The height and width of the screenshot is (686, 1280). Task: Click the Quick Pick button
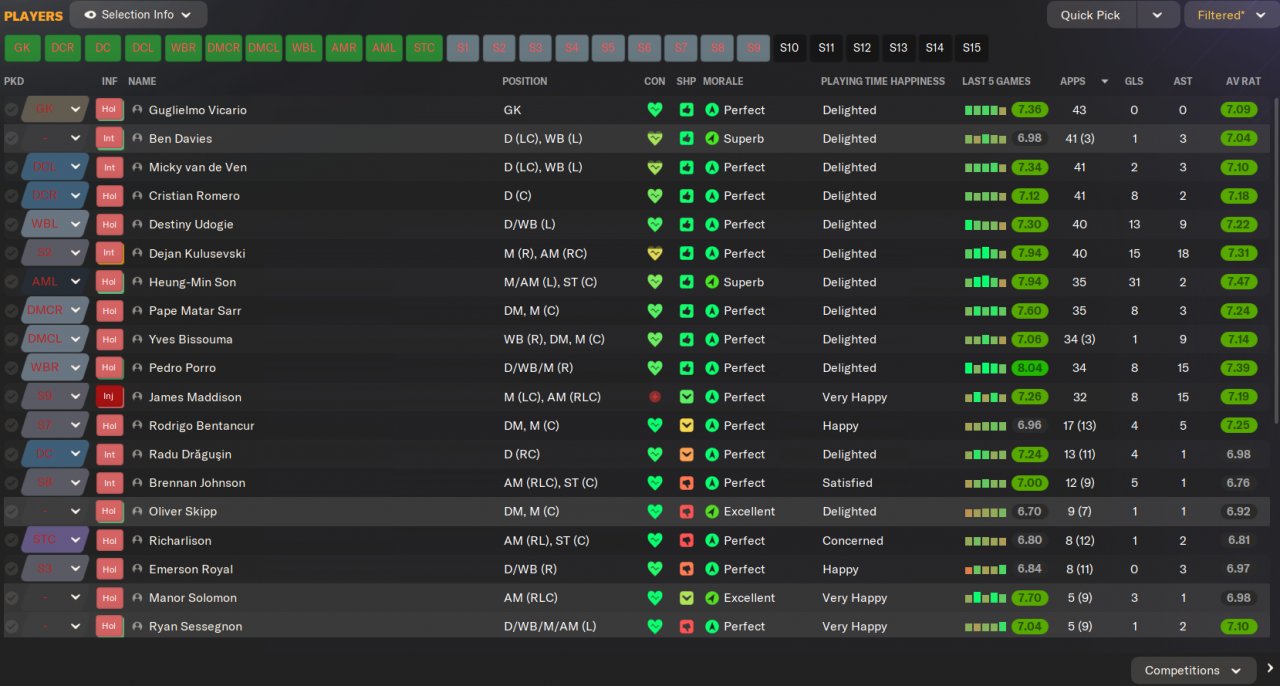[x=1091, y=15]
